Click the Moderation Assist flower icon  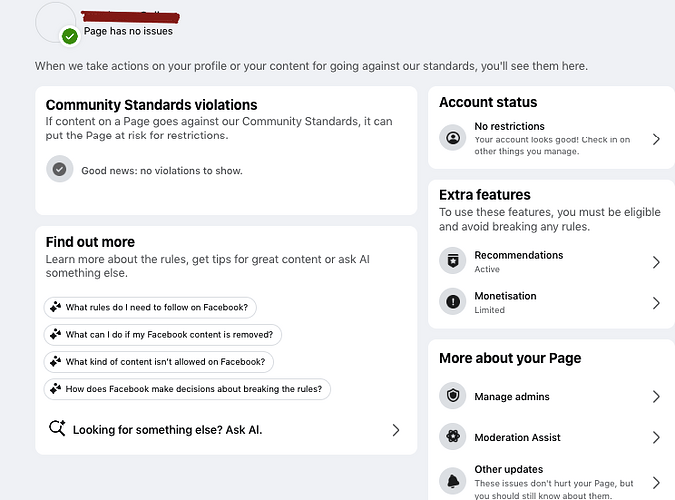coord(452,436)
